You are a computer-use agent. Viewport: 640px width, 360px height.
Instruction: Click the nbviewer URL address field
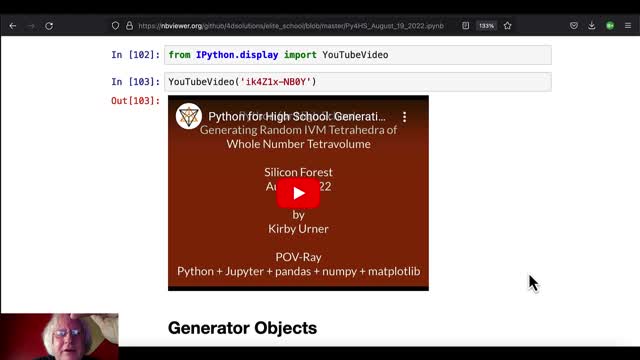click(291, 26)
